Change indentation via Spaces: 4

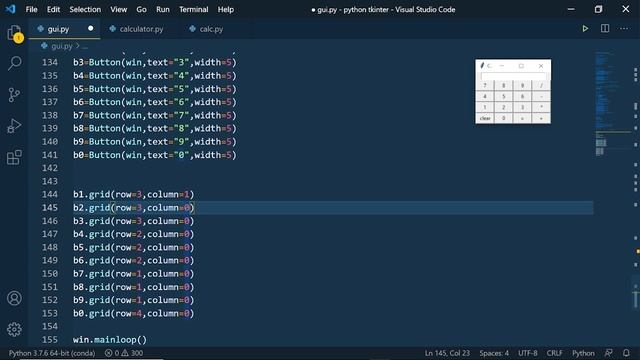pyautogui.click(x=494, y=353)
